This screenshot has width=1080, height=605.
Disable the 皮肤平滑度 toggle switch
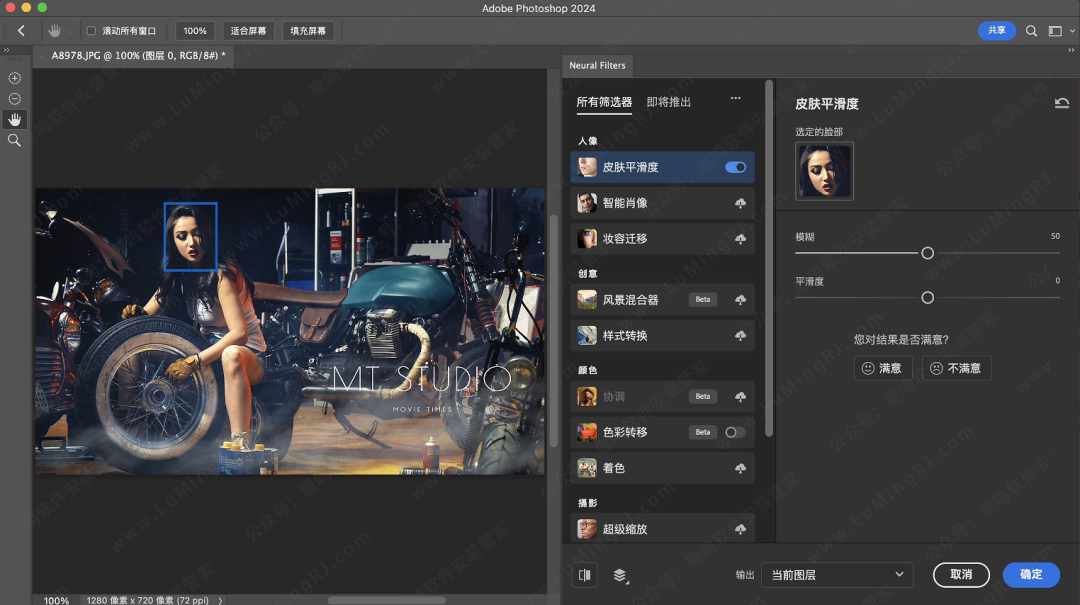tap(735, 167)
